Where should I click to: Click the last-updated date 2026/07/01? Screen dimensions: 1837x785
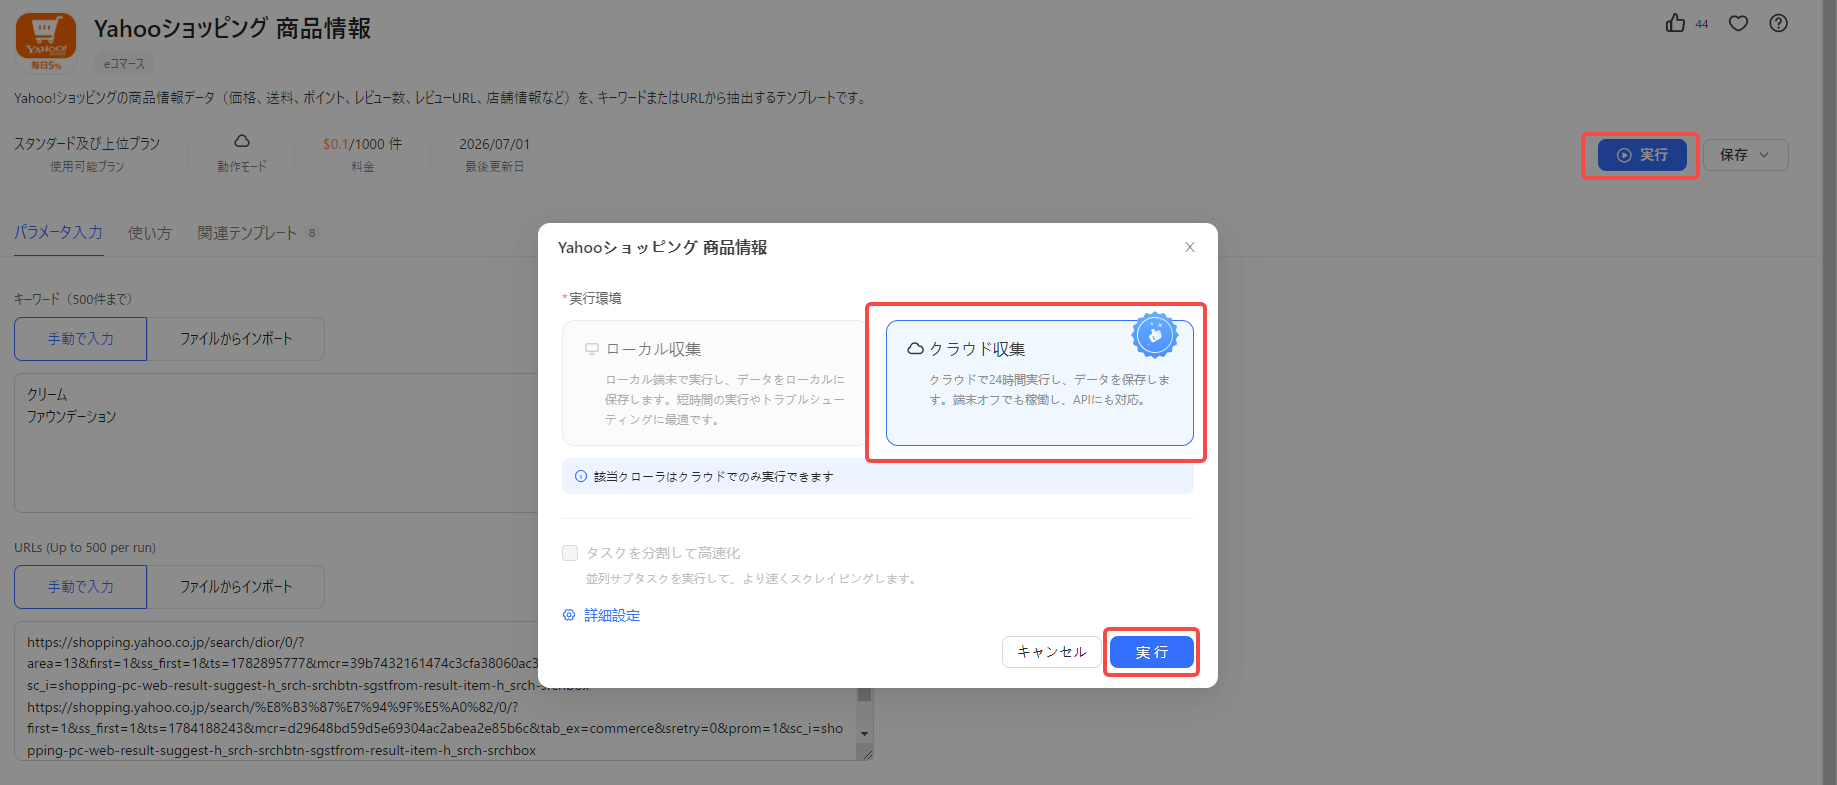495,144
